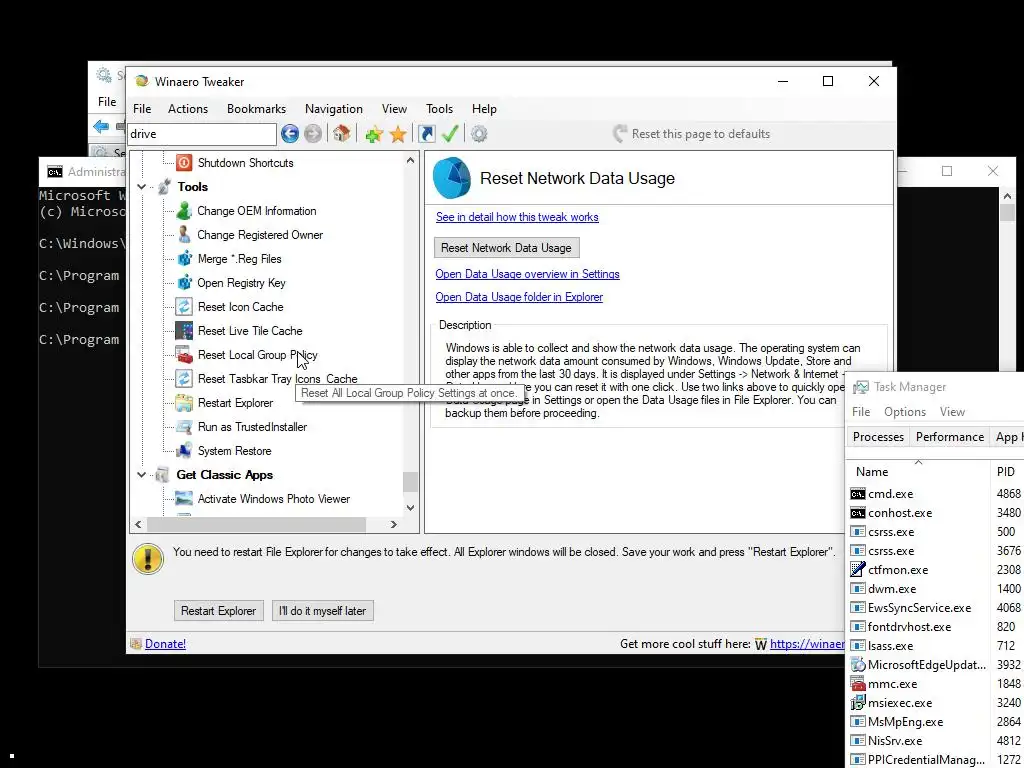
Task: Click the Donate! link
Action: click(x=165, y=644)
